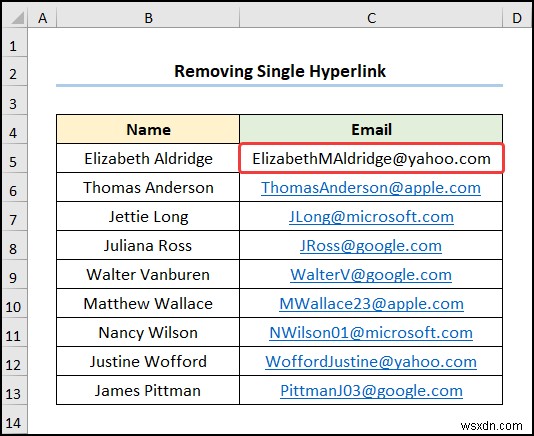Select row 5 header

[x=14, y=158]
